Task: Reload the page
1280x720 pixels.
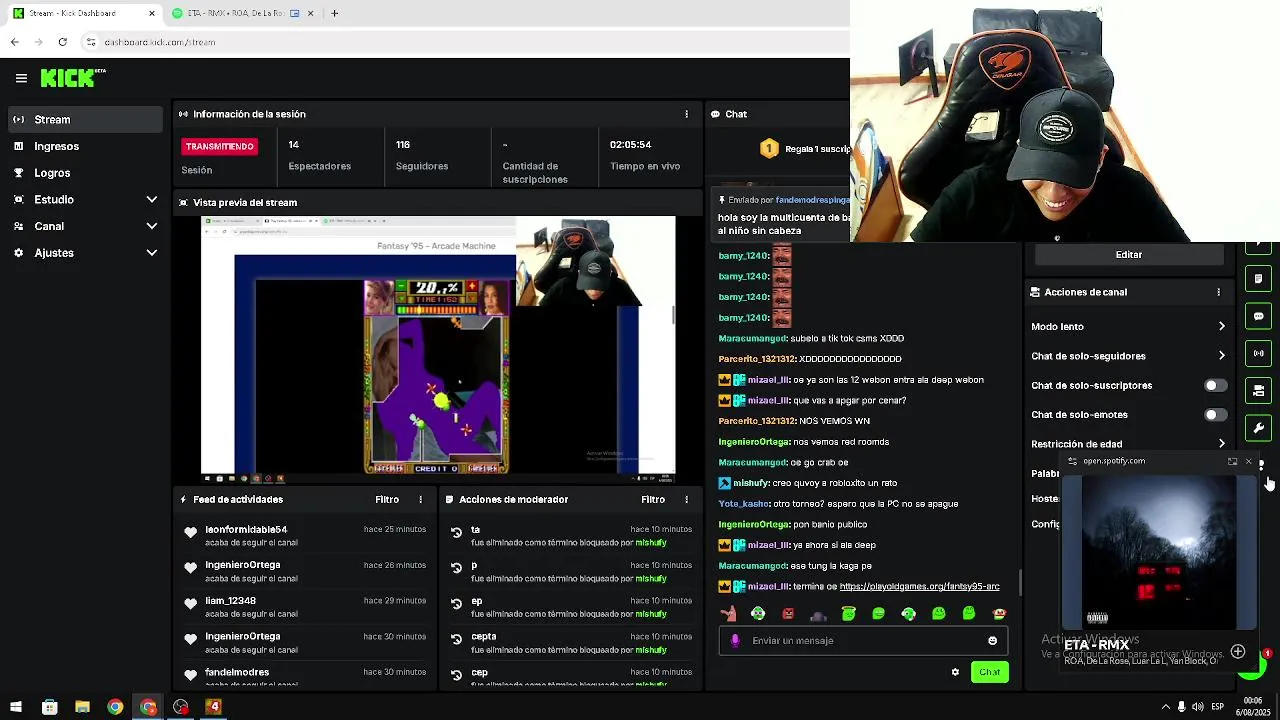Action: (62, 42)
